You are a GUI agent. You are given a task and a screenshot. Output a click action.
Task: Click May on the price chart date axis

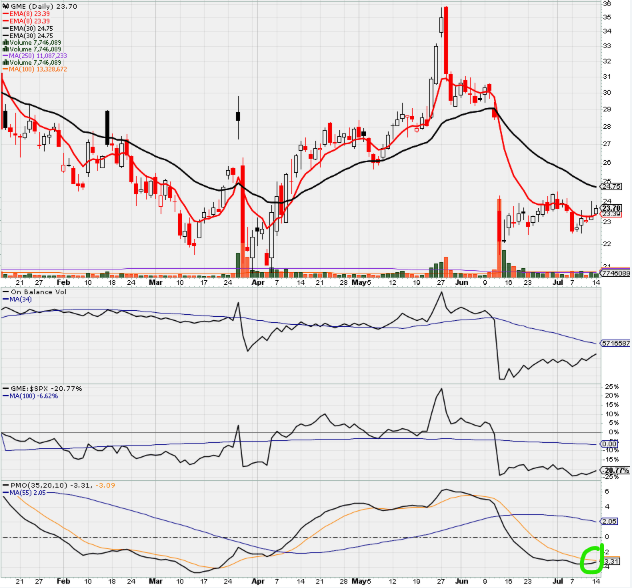click(358, 283)
